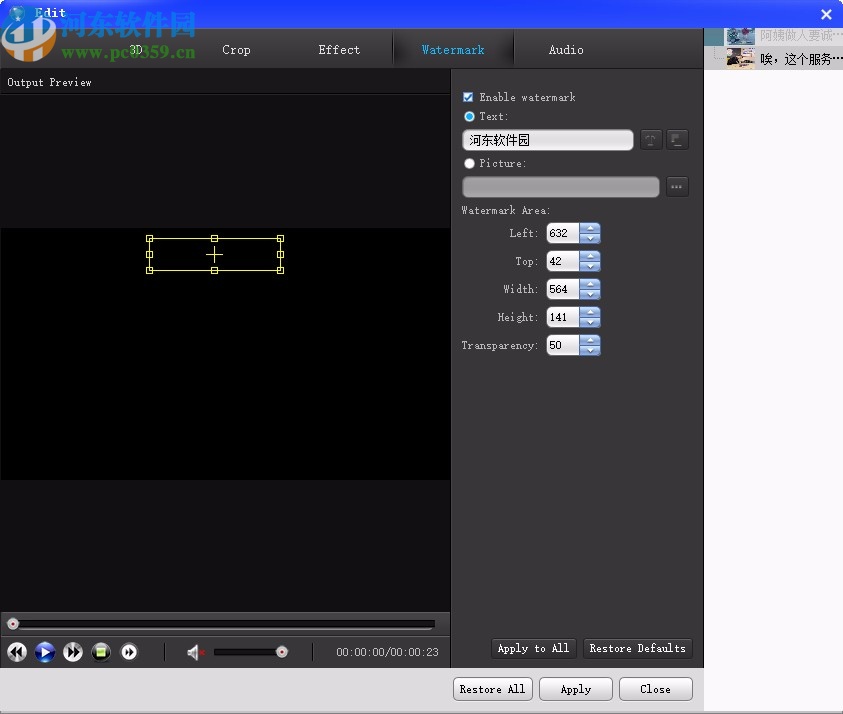Select the fast-forward playback icon

[x=72, y=652]
